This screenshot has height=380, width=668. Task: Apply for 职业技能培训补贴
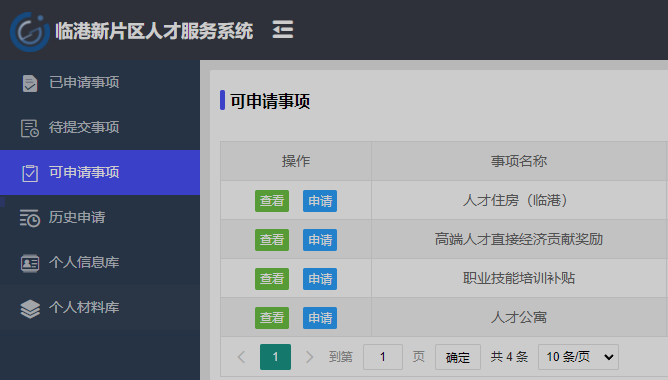[x=320, y=279]
